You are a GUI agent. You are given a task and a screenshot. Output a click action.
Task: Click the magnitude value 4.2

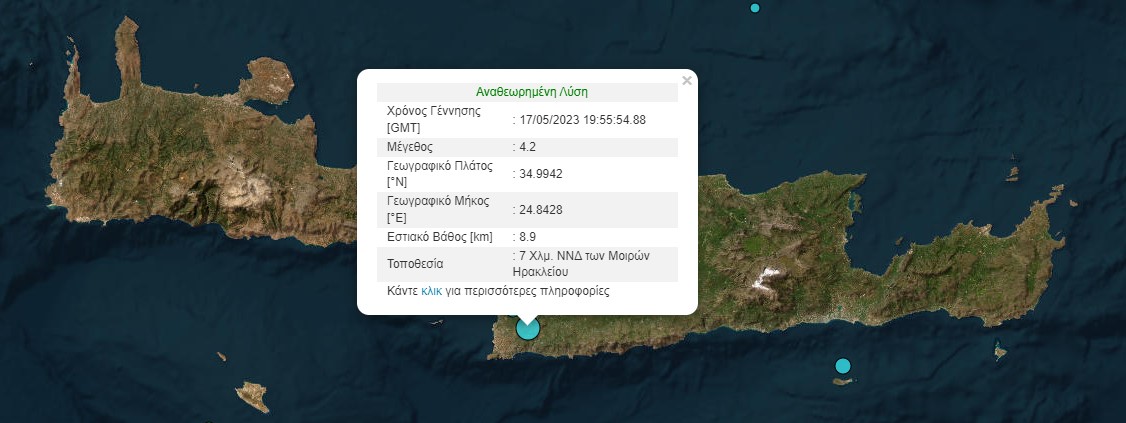(x=527, y=147)
